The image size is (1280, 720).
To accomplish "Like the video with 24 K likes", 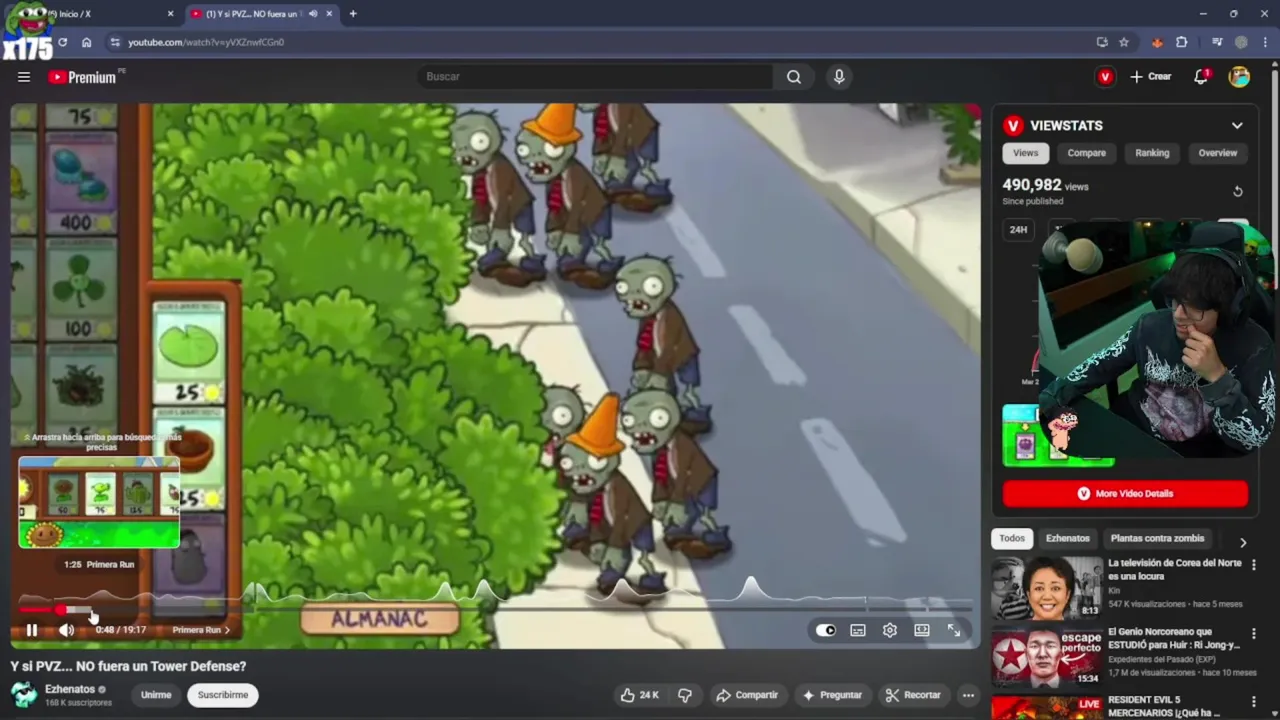I will (x=639, y=695).
